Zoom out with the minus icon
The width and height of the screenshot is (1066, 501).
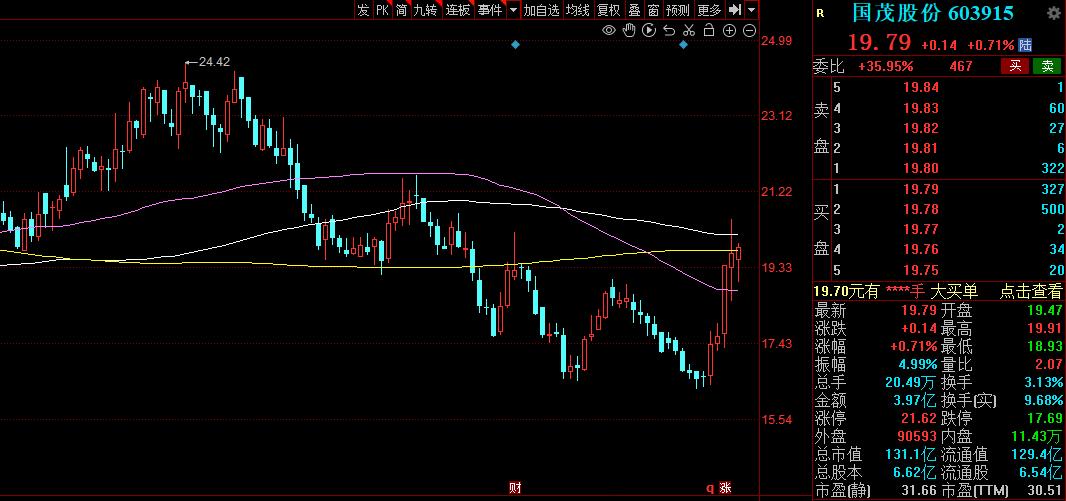pos(749,31)
